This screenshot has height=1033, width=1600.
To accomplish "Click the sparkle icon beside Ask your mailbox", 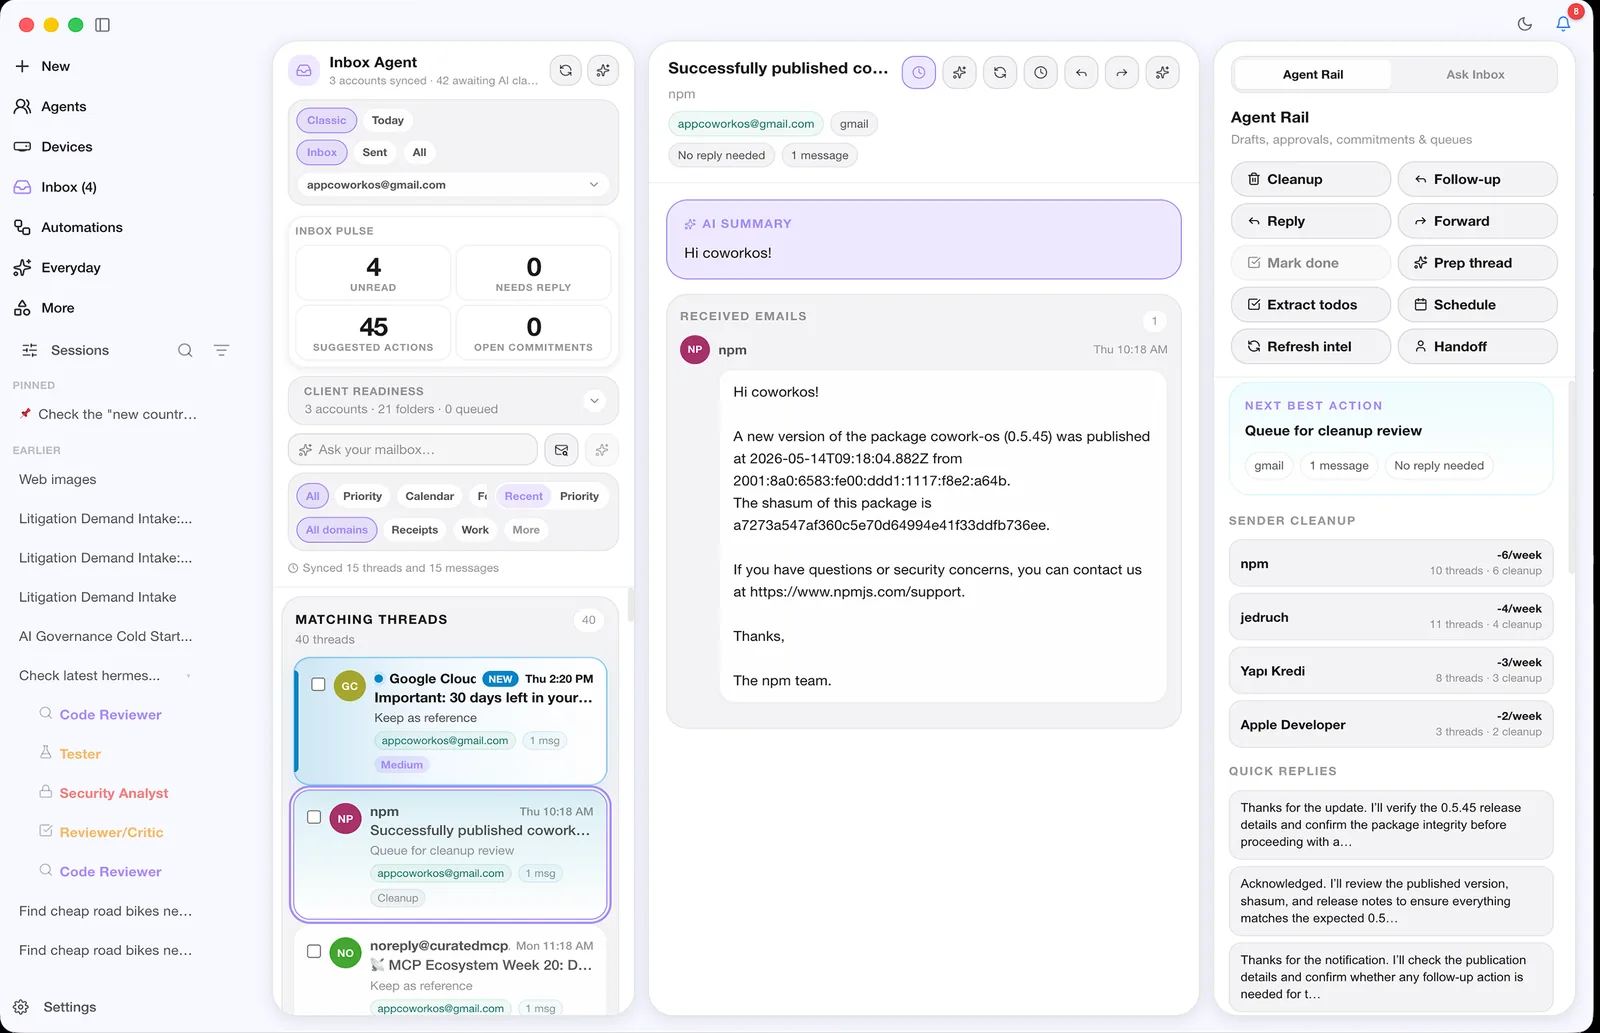I will (602, 450).
